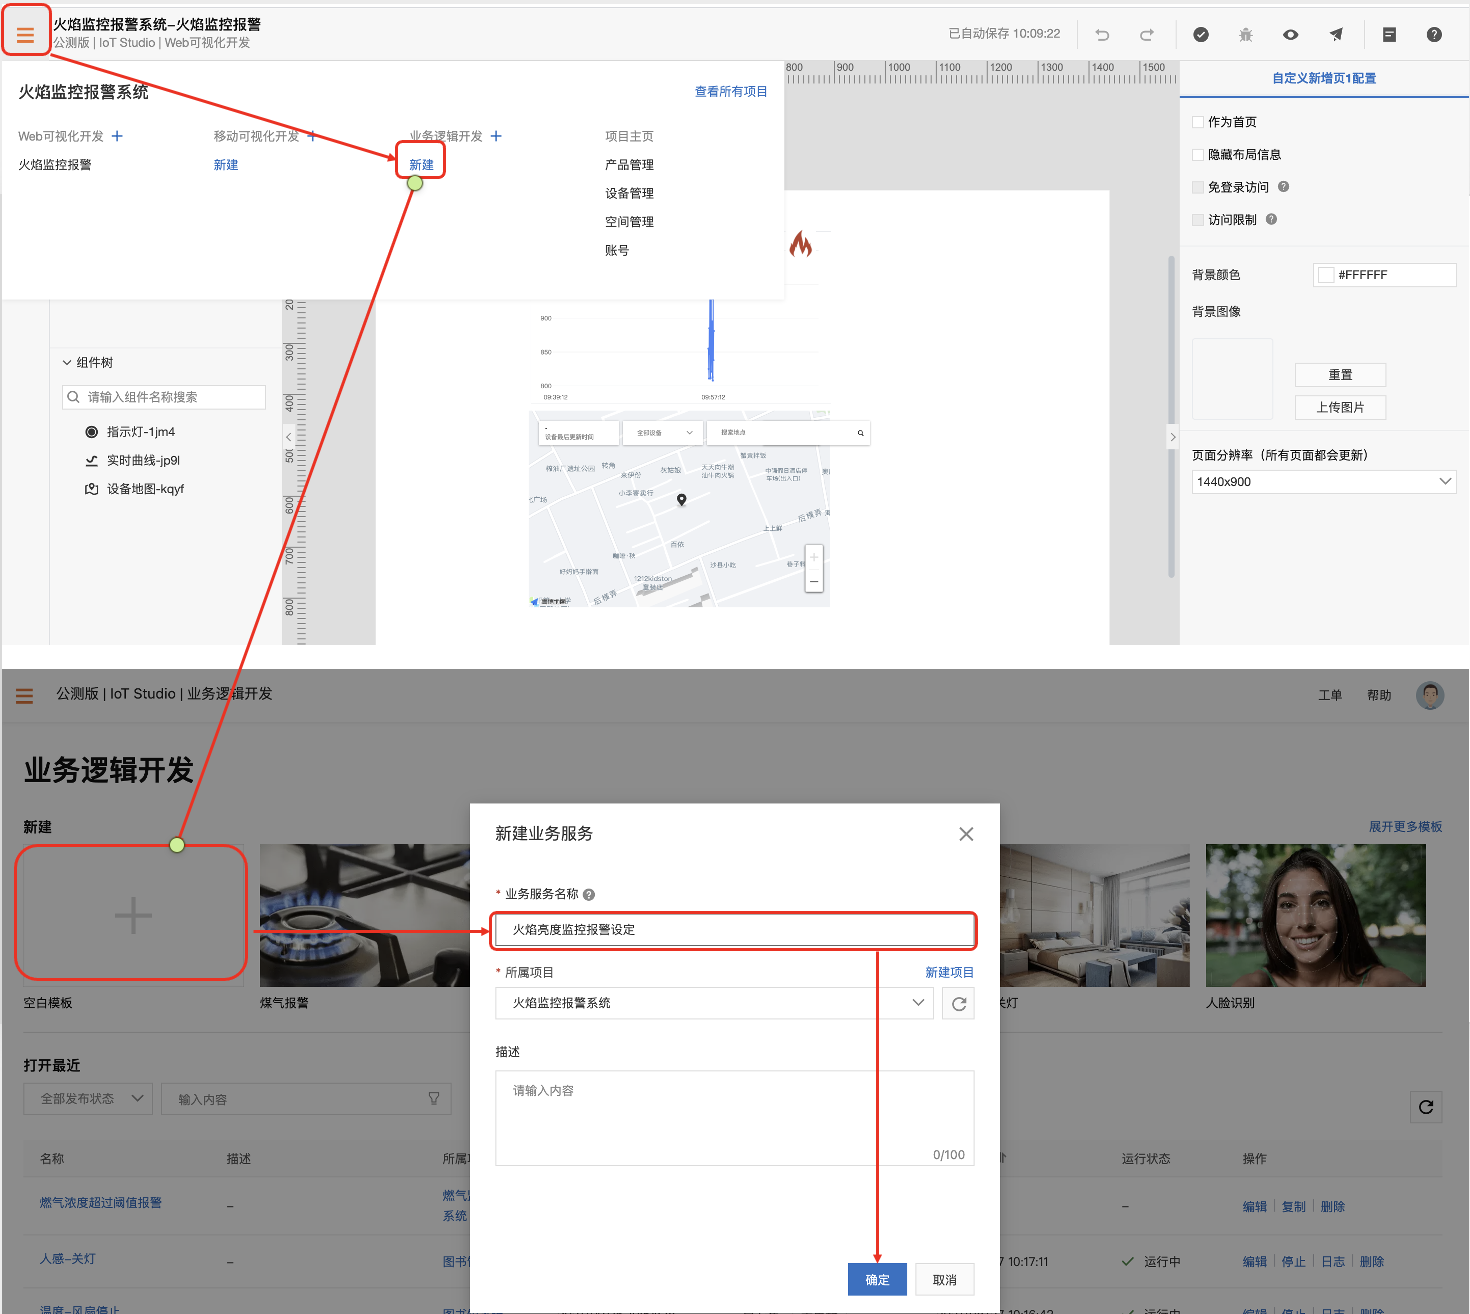1470x1314 pixels.
Task: Click the #FFFFFF background color swatch
Action: tap(1326, 275)
